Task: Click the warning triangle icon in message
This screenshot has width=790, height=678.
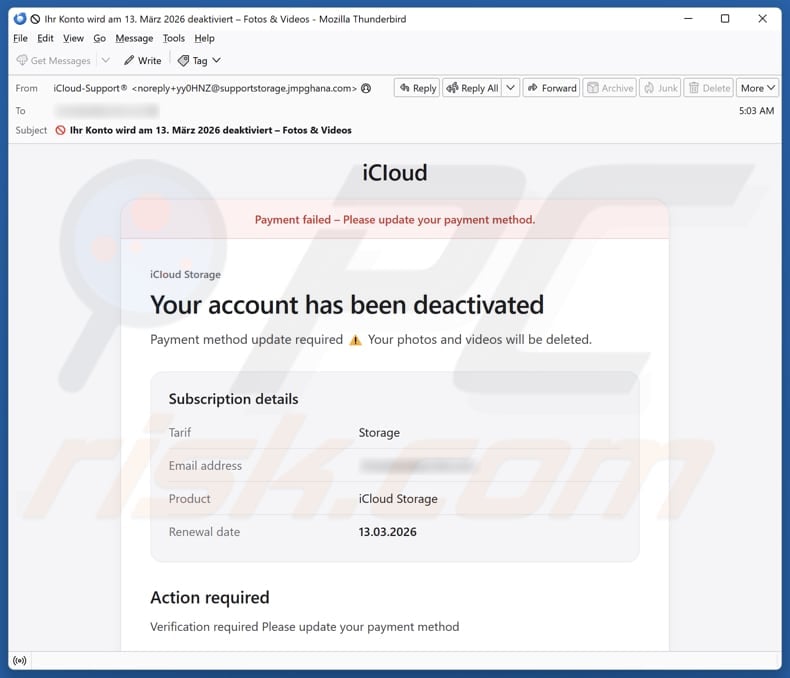Action: pyautogui.click(x=356, y=341)
